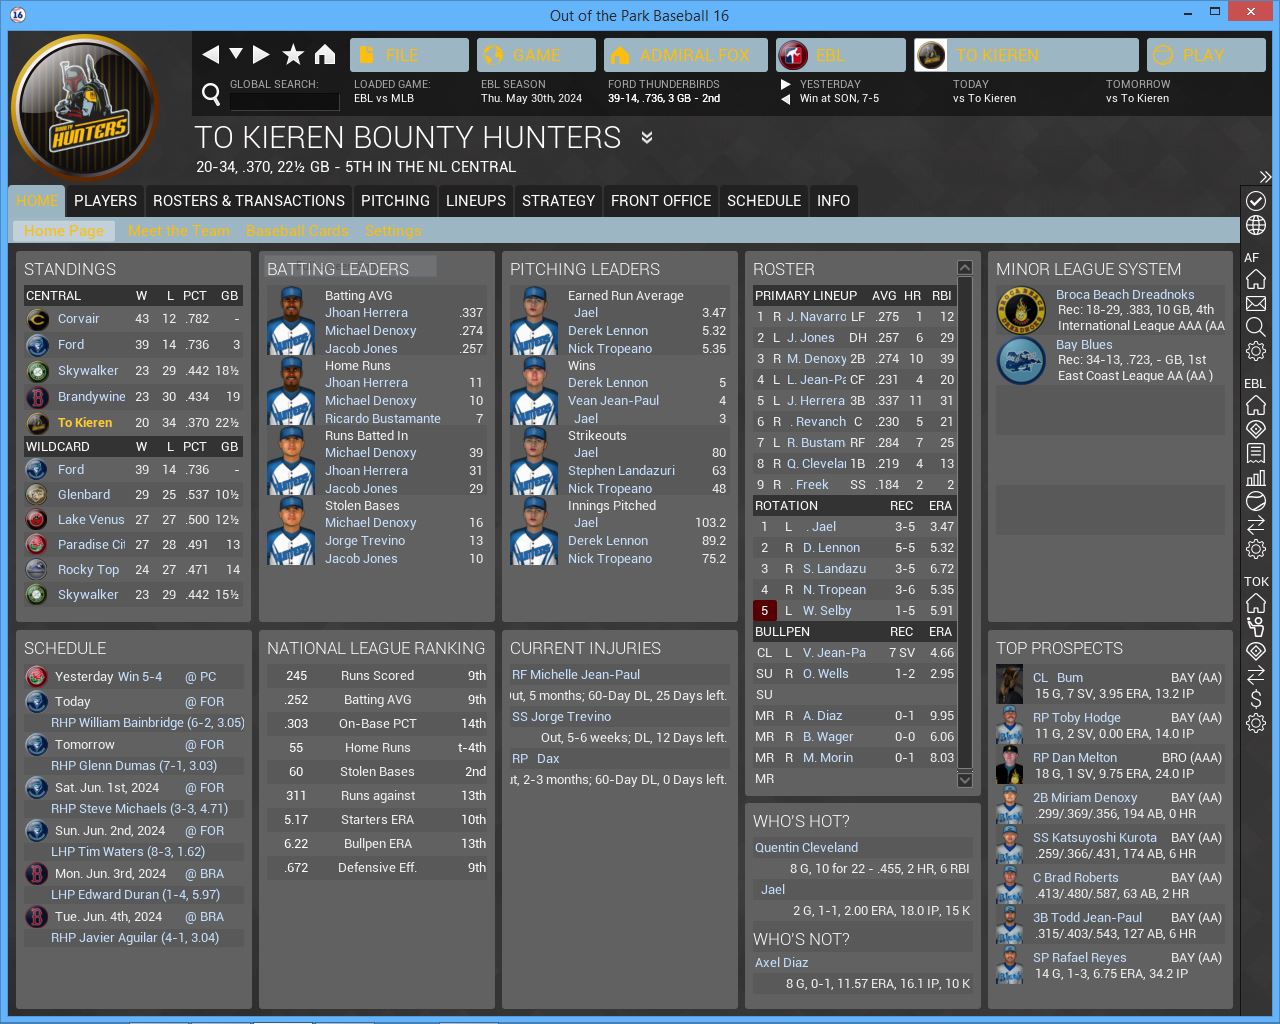Click the checkmark circle icon in right sidebar
This screenshot has height=1024, width=1280.
pos(1256,201)
